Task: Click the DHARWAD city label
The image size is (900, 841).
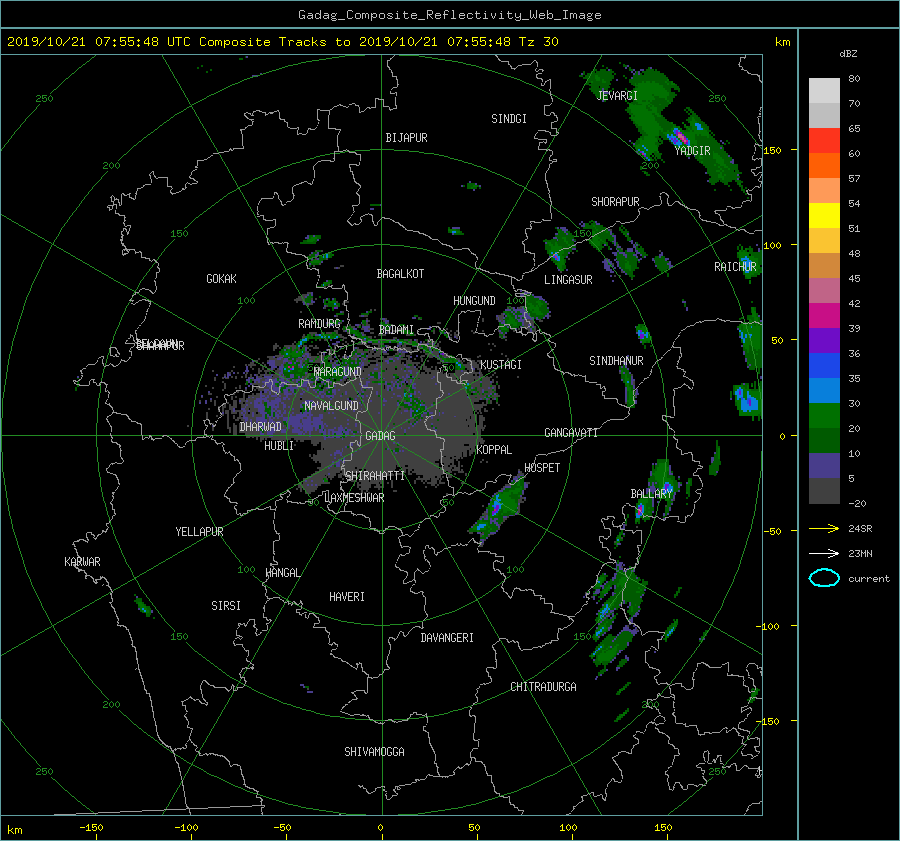Action: [x=261, y=427]
